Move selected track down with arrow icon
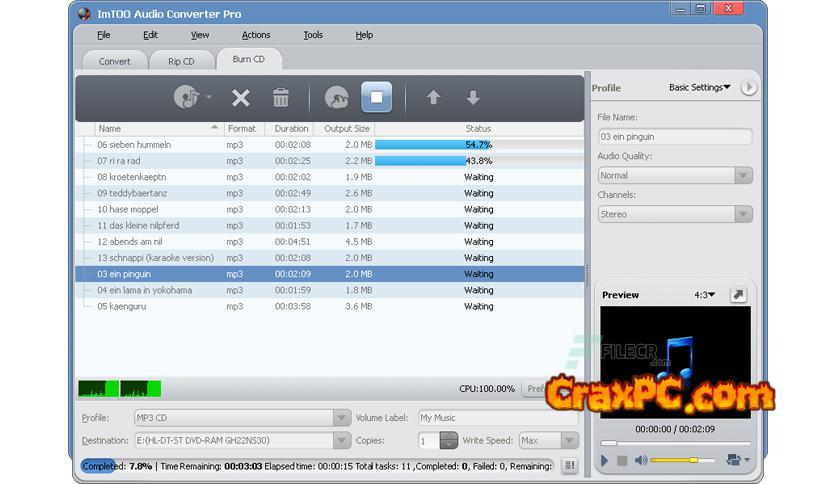The image size is (836, 484). click(473, 97)
